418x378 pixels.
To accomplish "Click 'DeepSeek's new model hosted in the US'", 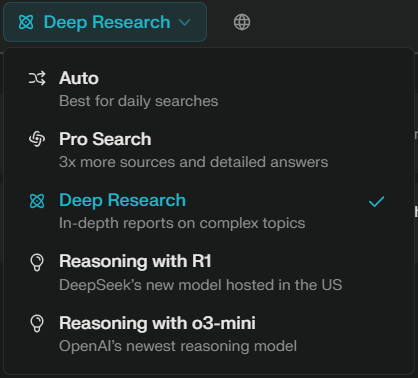I will click(x=201, y=285).
